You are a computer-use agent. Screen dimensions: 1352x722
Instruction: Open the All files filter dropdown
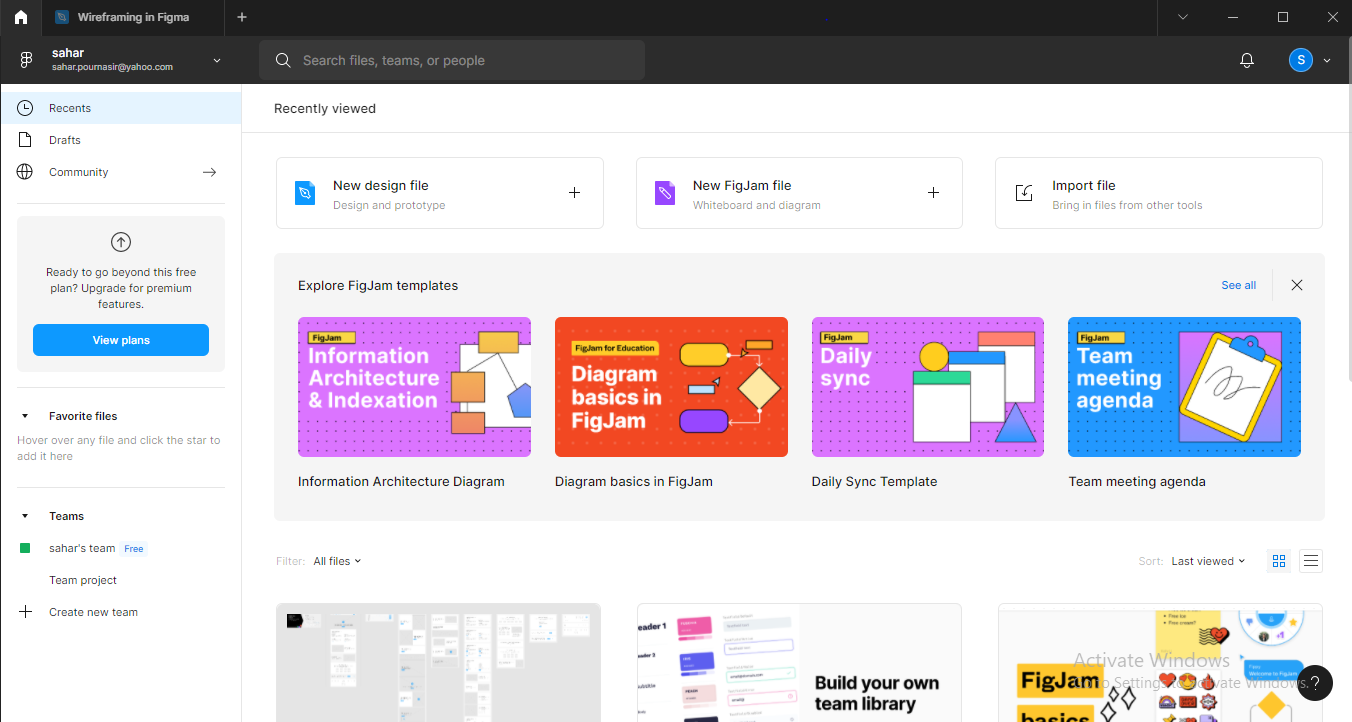point(337,561)
